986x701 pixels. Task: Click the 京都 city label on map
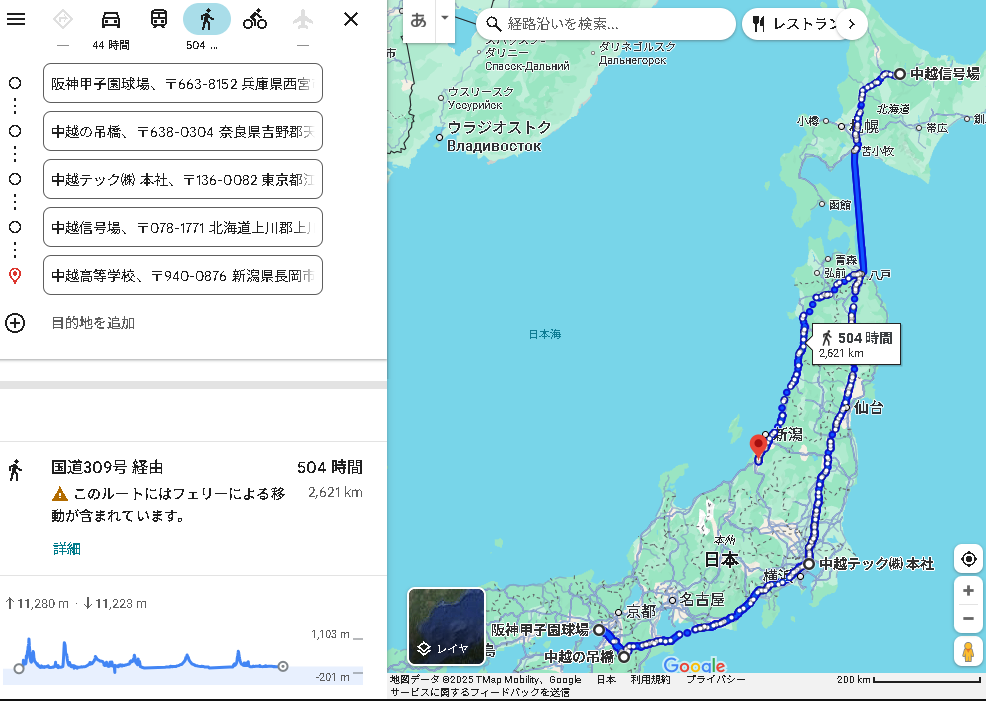coord(641,612)
